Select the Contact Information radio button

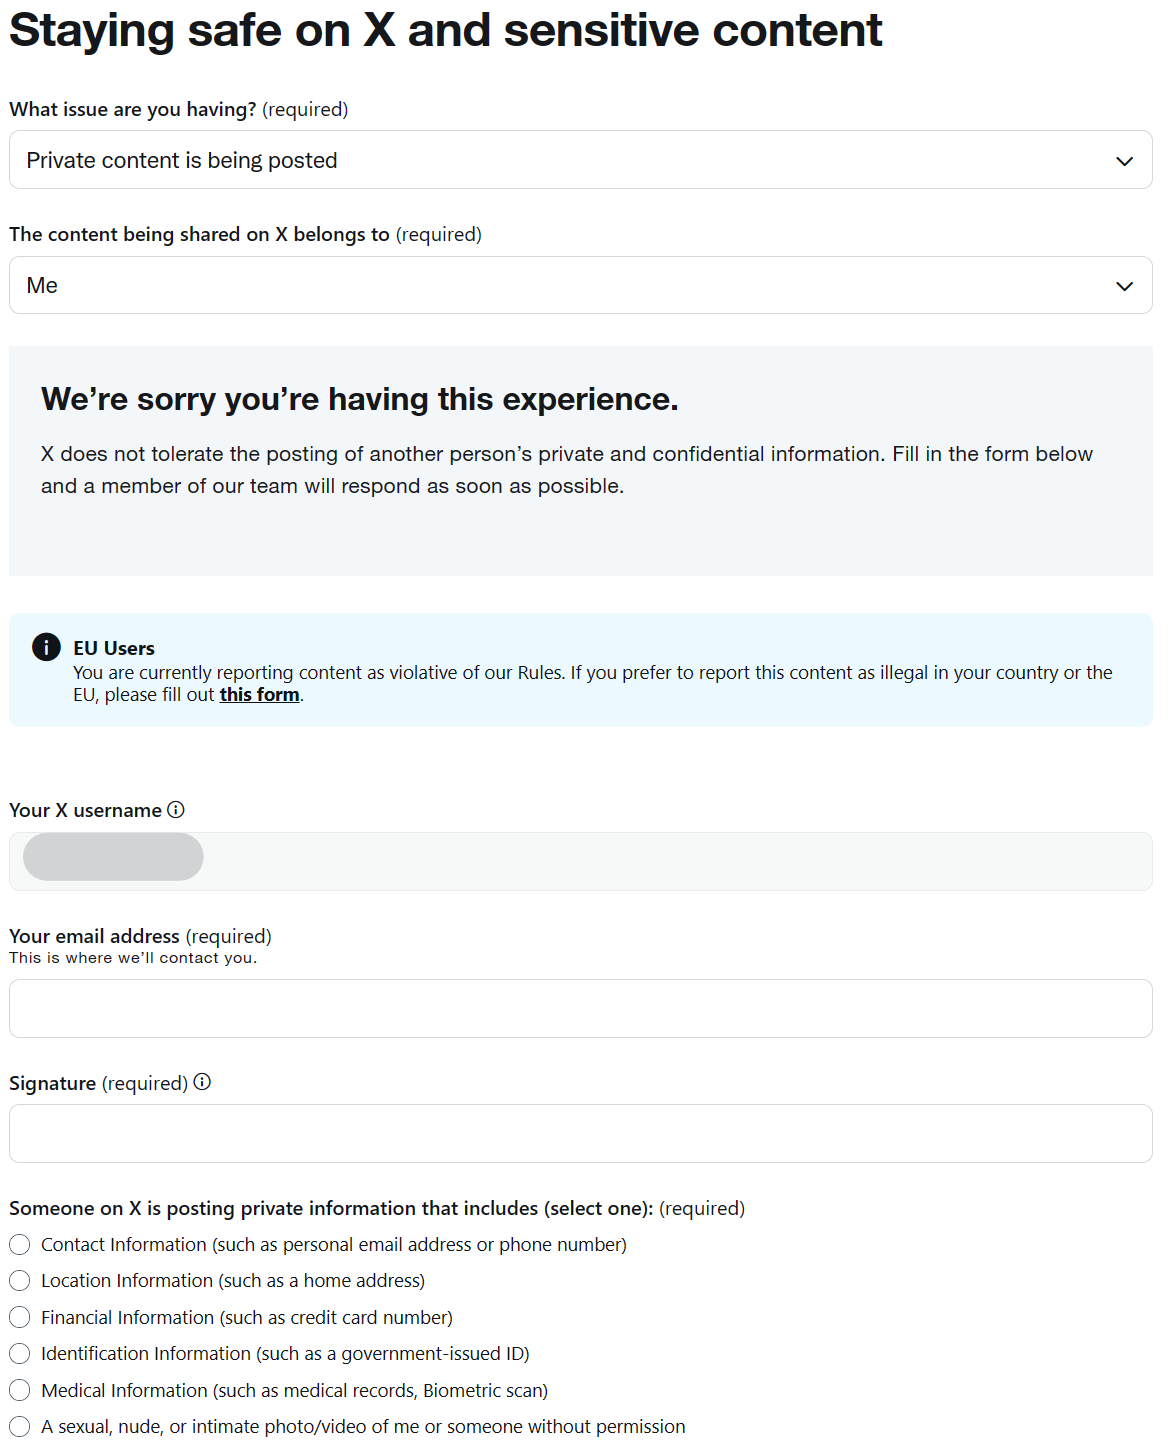tap(19, 1244)
